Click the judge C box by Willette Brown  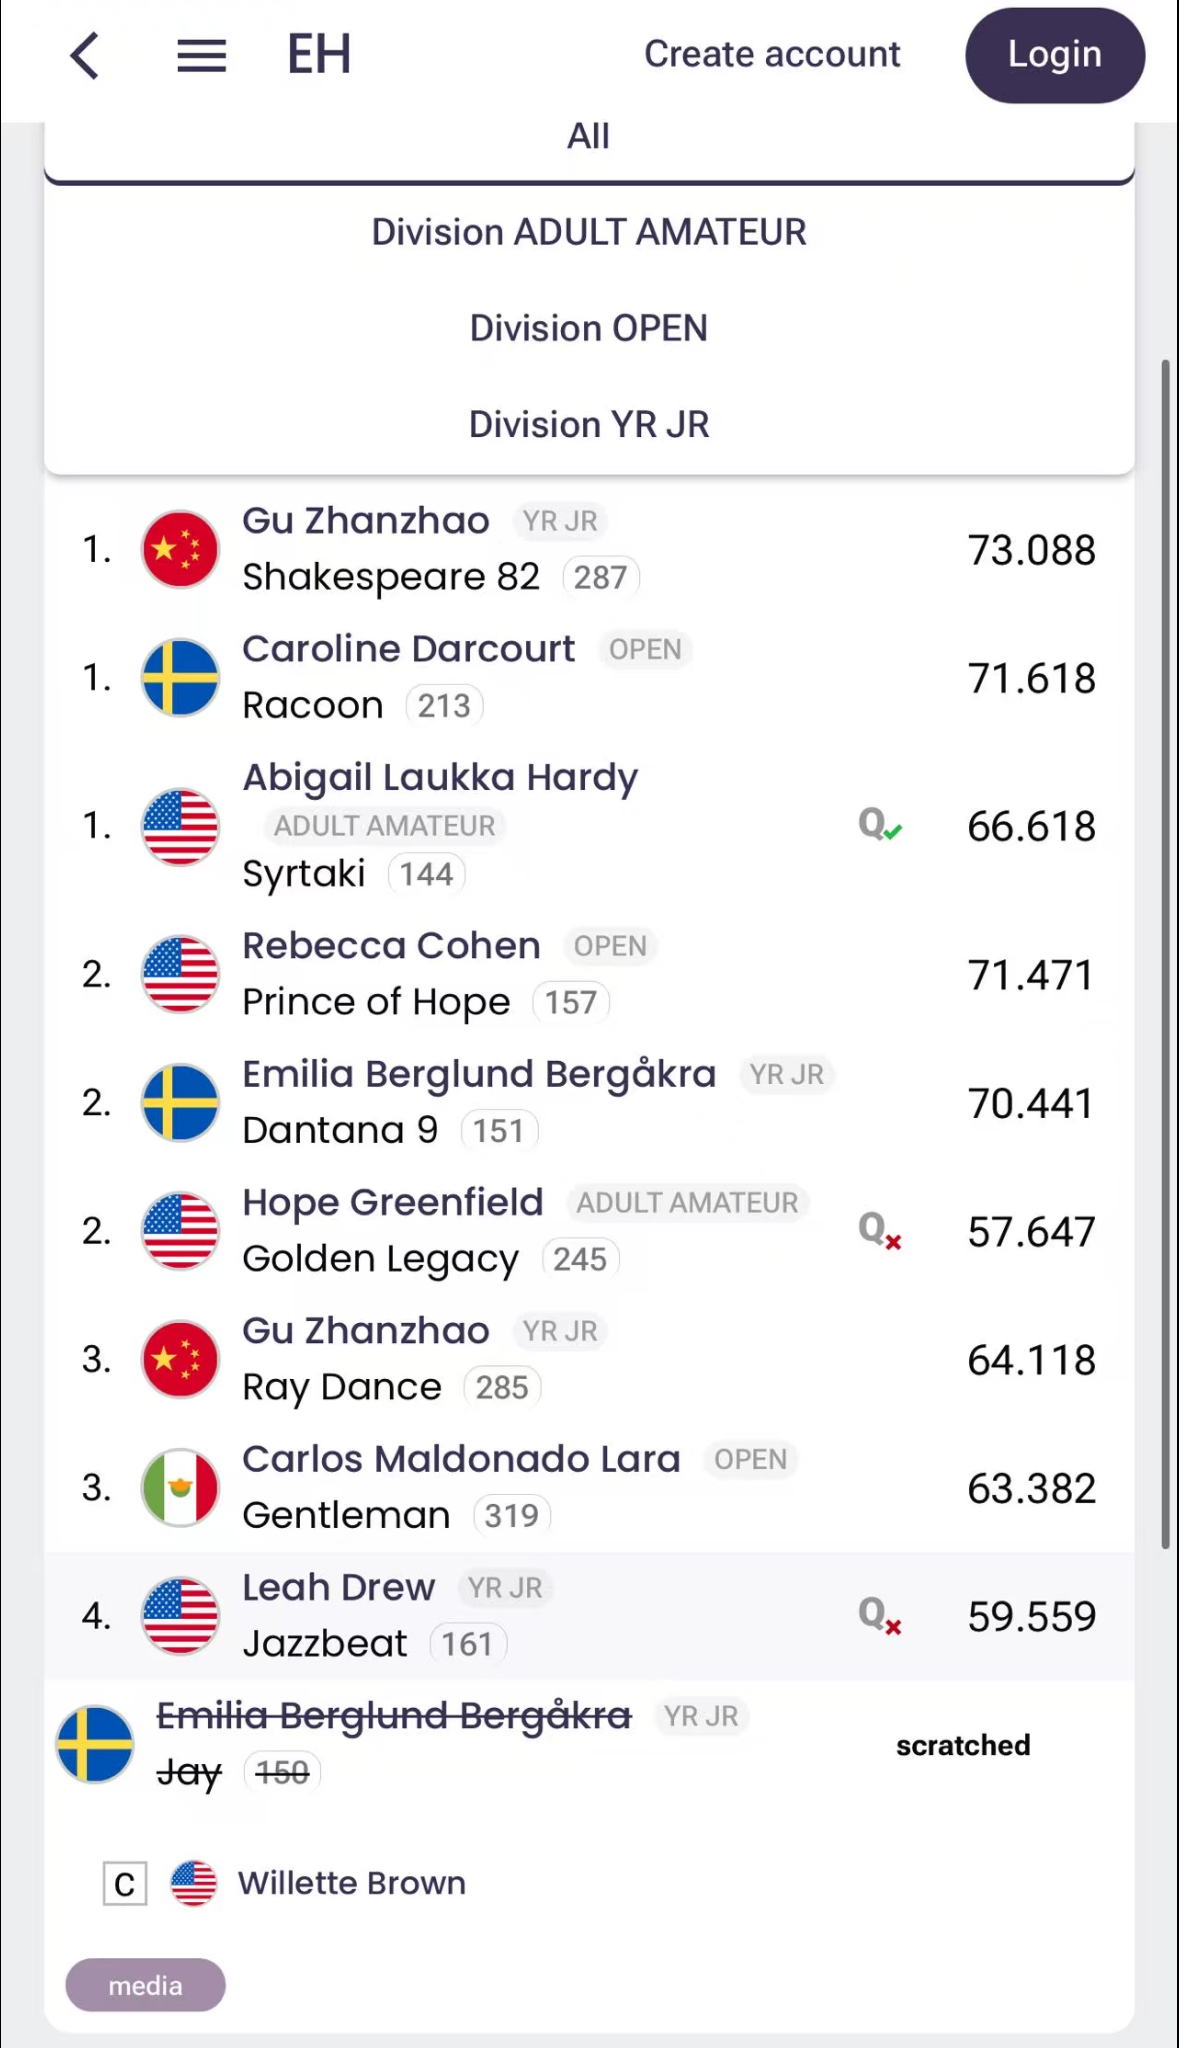tap(125, 1884)
